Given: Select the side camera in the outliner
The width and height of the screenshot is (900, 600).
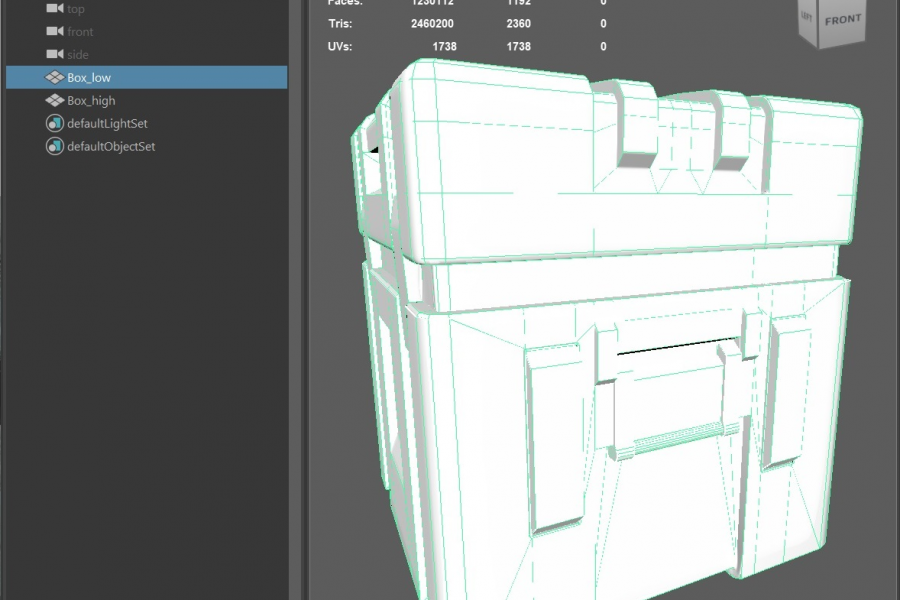Looking at the screenshot, I should pos(77,55).
